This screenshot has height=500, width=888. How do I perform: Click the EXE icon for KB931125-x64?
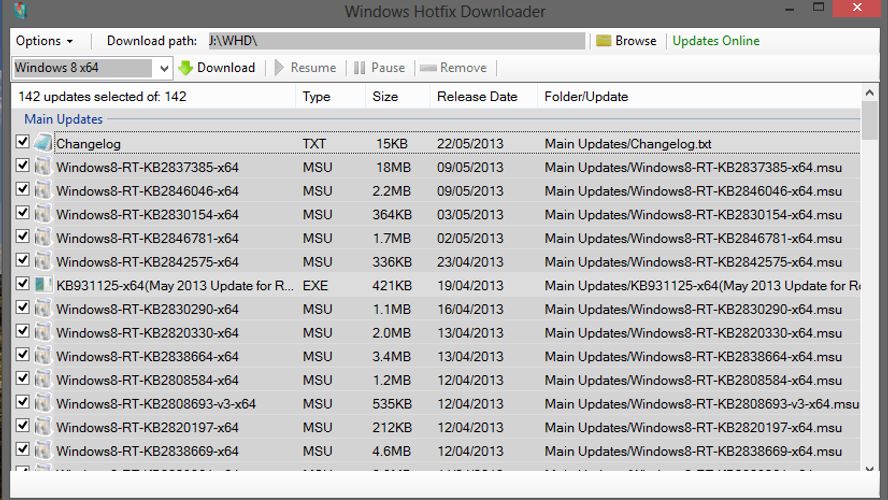tap(42, 285)
